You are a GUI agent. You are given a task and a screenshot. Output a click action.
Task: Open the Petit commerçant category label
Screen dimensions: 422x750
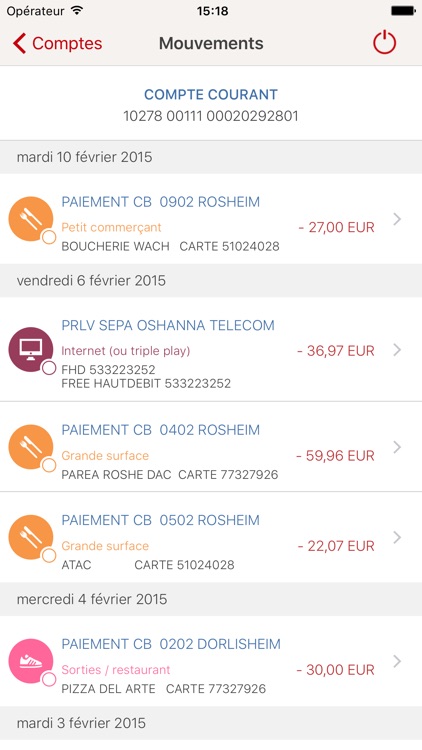(111, 227)
